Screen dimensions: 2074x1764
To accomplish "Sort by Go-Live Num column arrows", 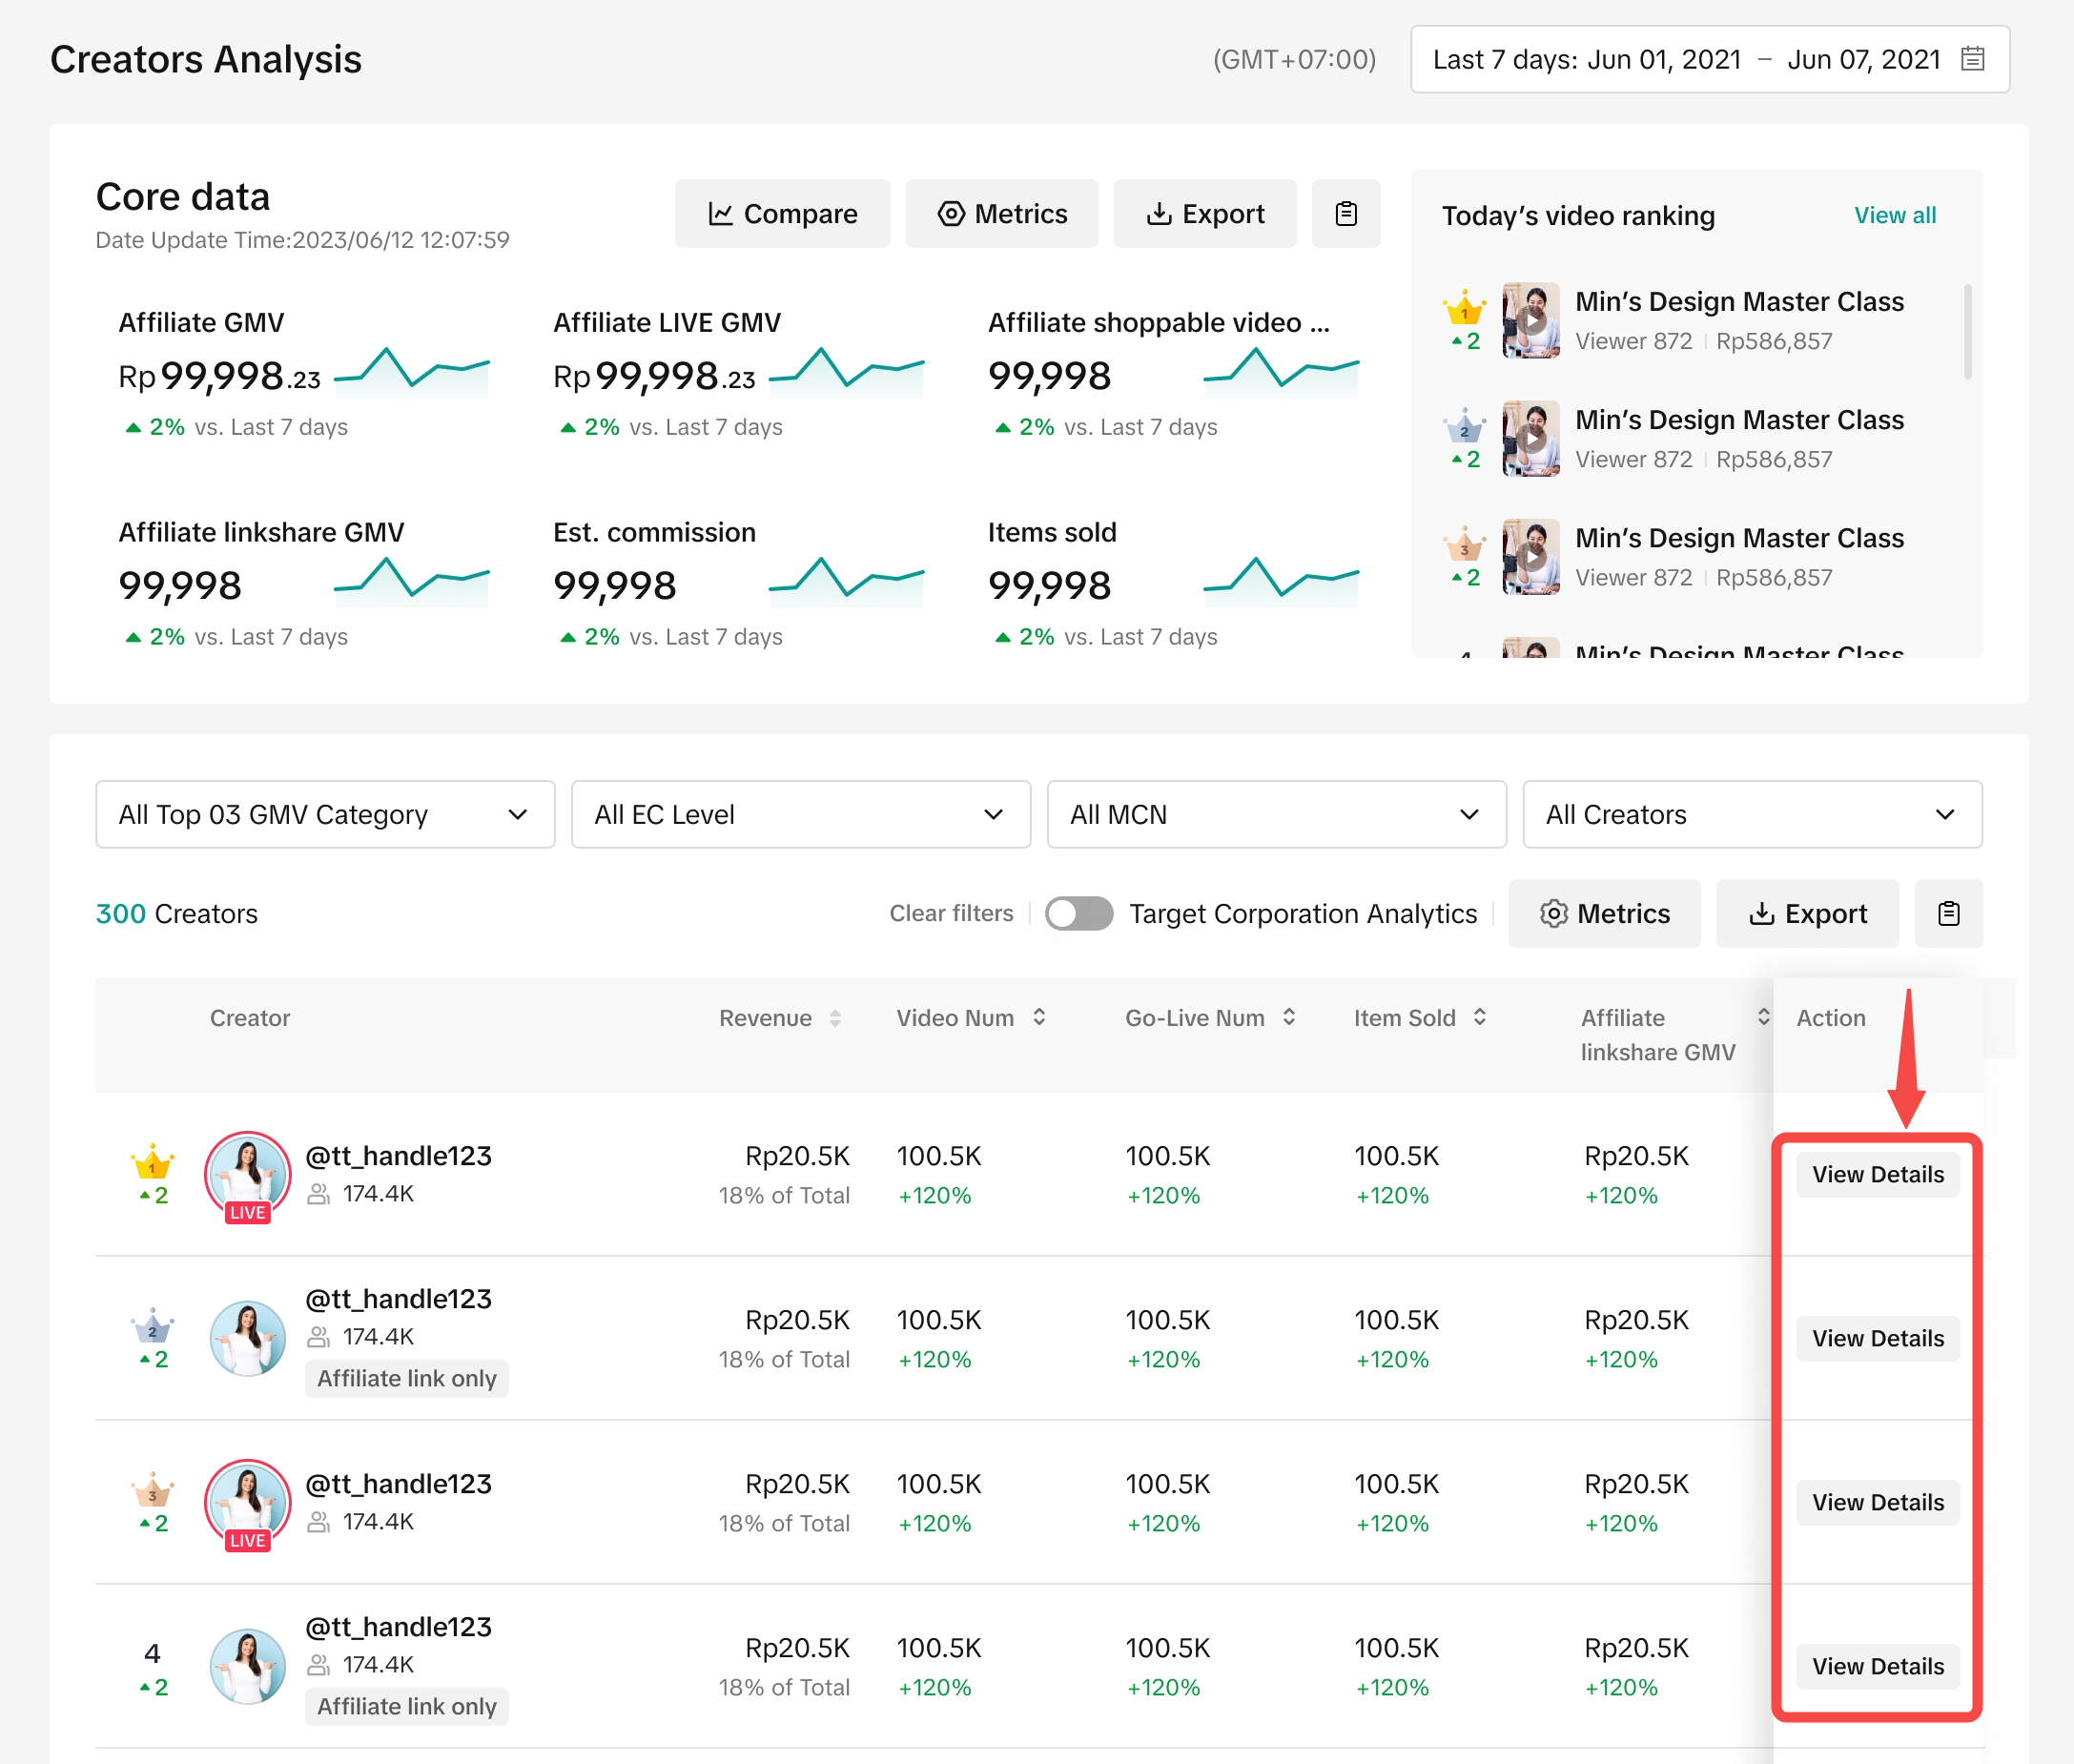I will point(1289,1017).
